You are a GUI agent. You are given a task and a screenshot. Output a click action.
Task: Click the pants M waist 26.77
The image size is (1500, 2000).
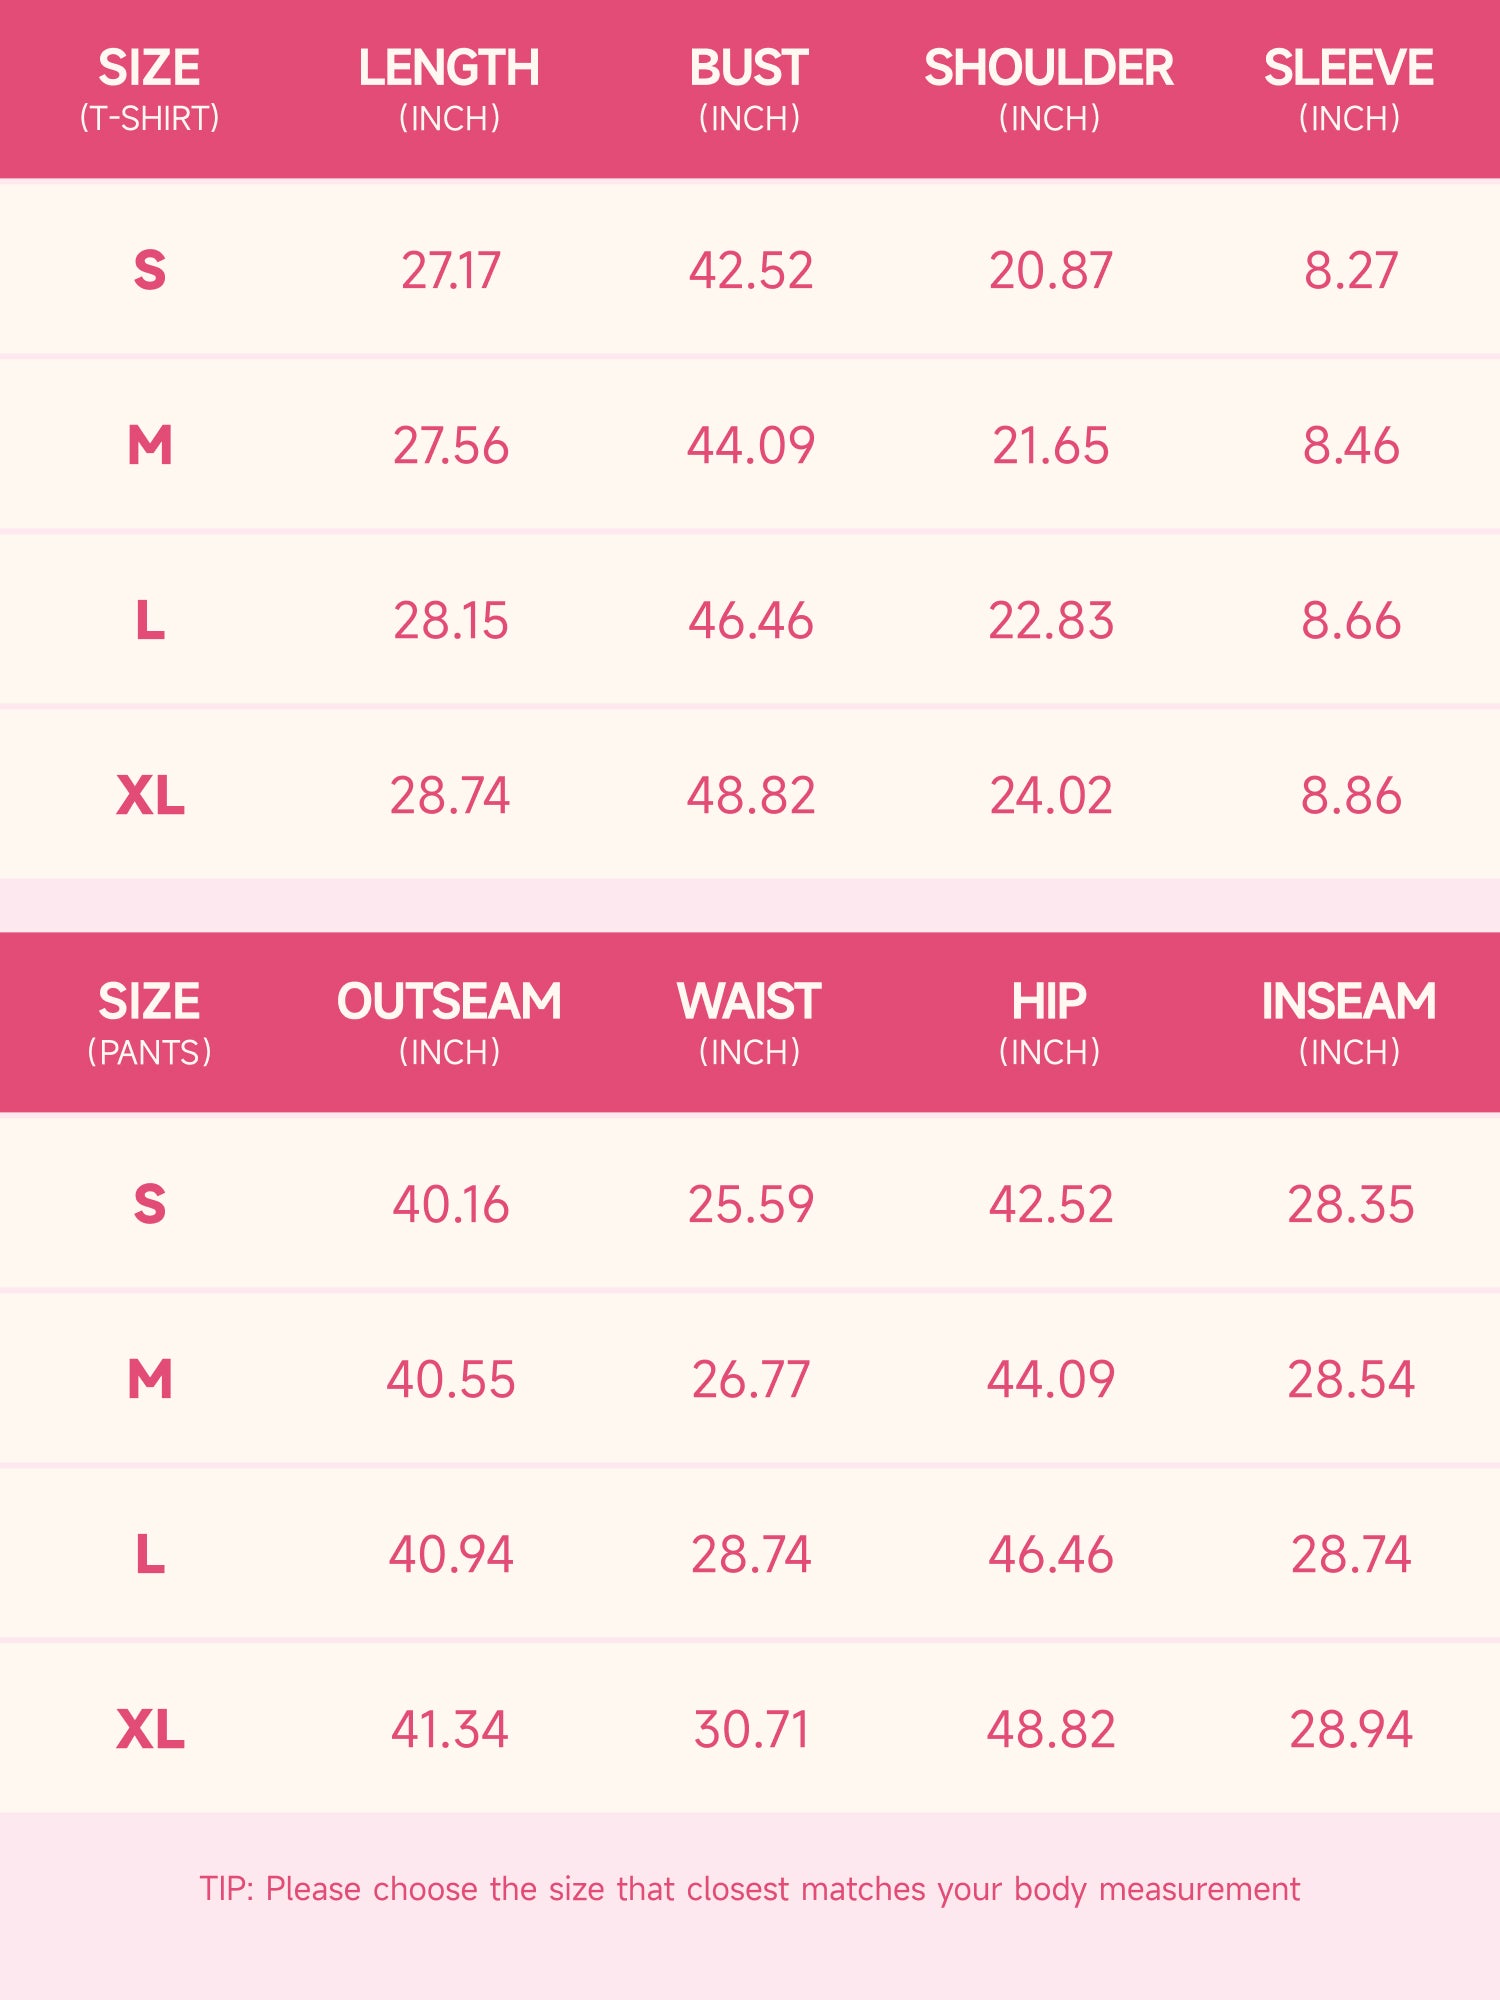click(750, 1379)
